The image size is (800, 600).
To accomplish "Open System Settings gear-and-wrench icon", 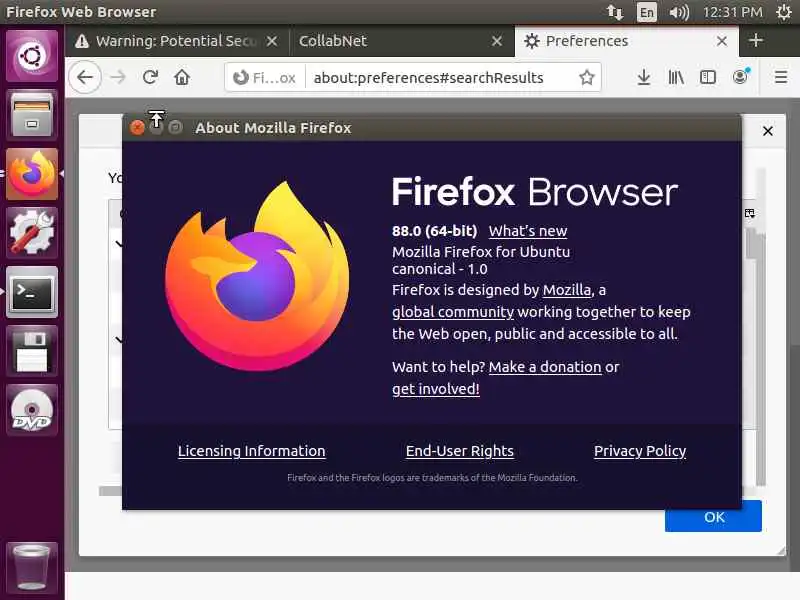I will pos(32,233).
